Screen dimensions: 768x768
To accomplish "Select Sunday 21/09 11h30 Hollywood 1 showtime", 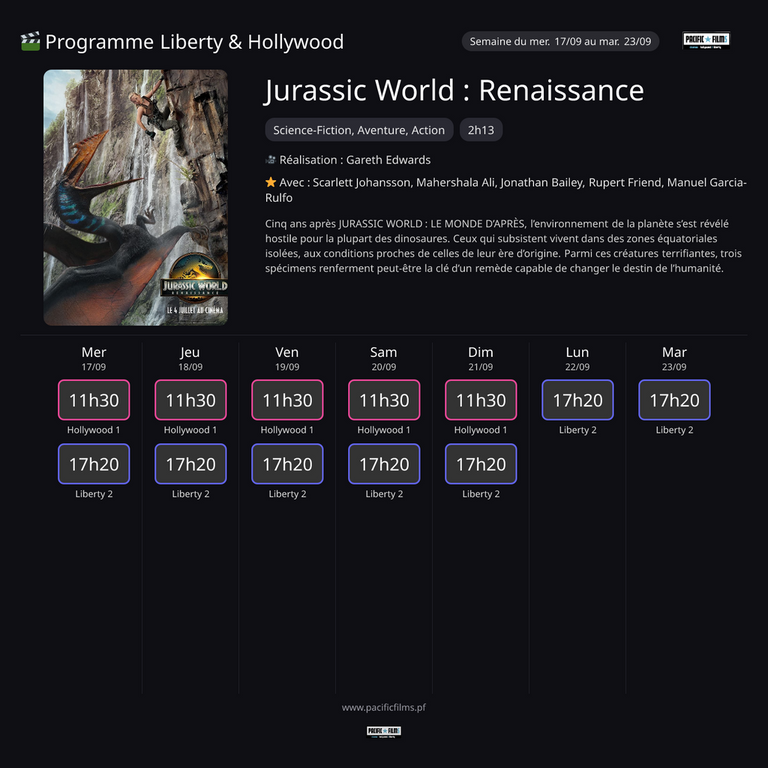I will [481, 400].
